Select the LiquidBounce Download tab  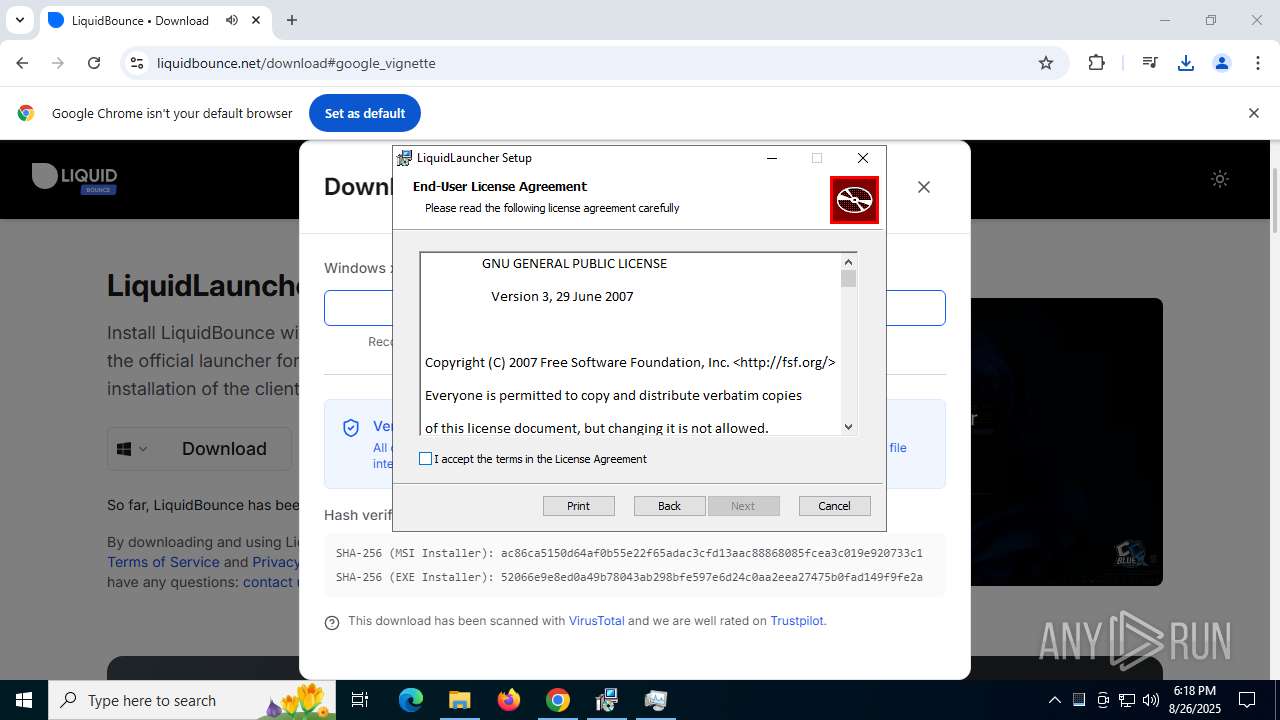pos(140,20)
